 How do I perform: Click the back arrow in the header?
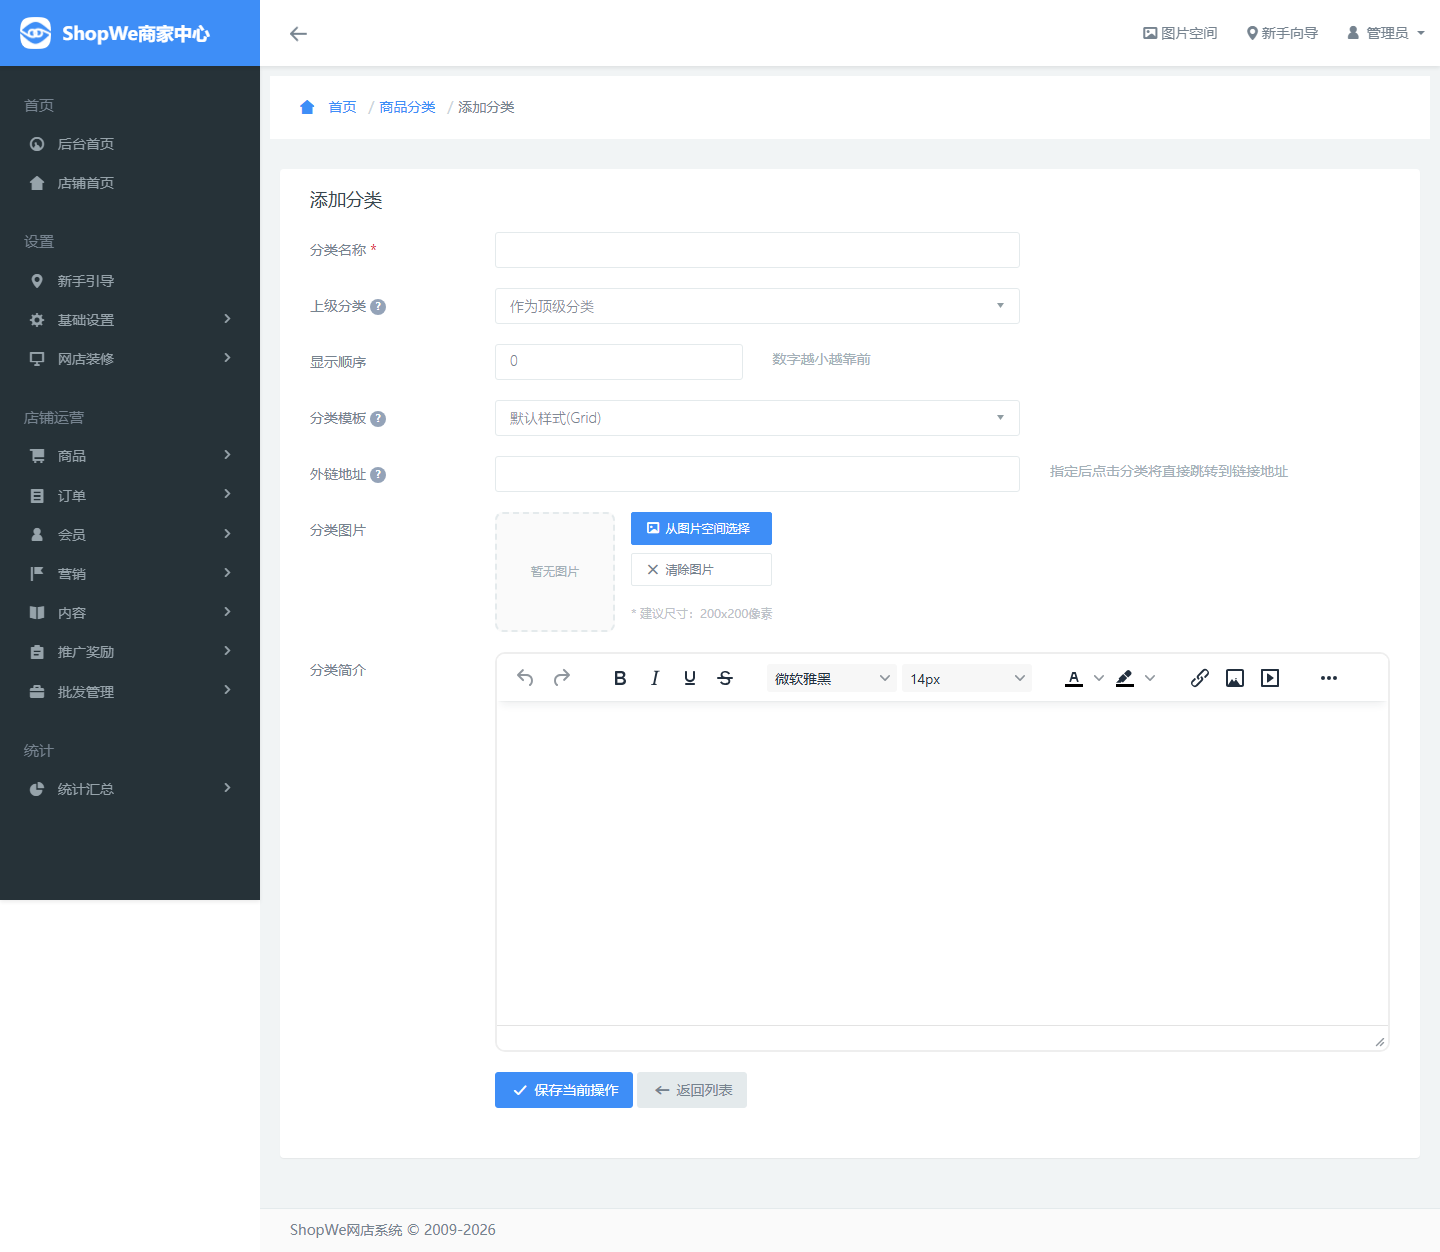coord(298,34)
